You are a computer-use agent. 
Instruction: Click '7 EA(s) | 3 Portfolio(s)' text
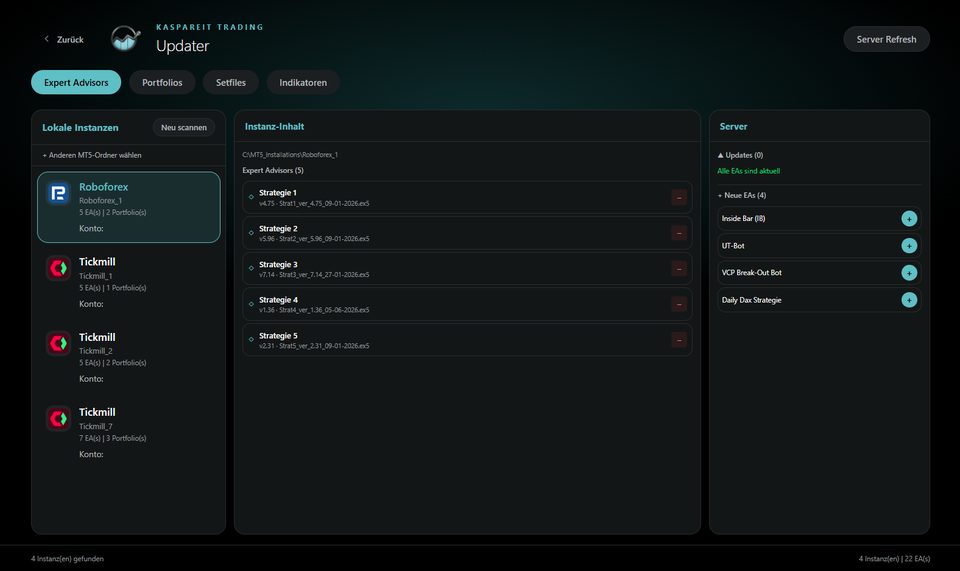(x=113, y=438)
